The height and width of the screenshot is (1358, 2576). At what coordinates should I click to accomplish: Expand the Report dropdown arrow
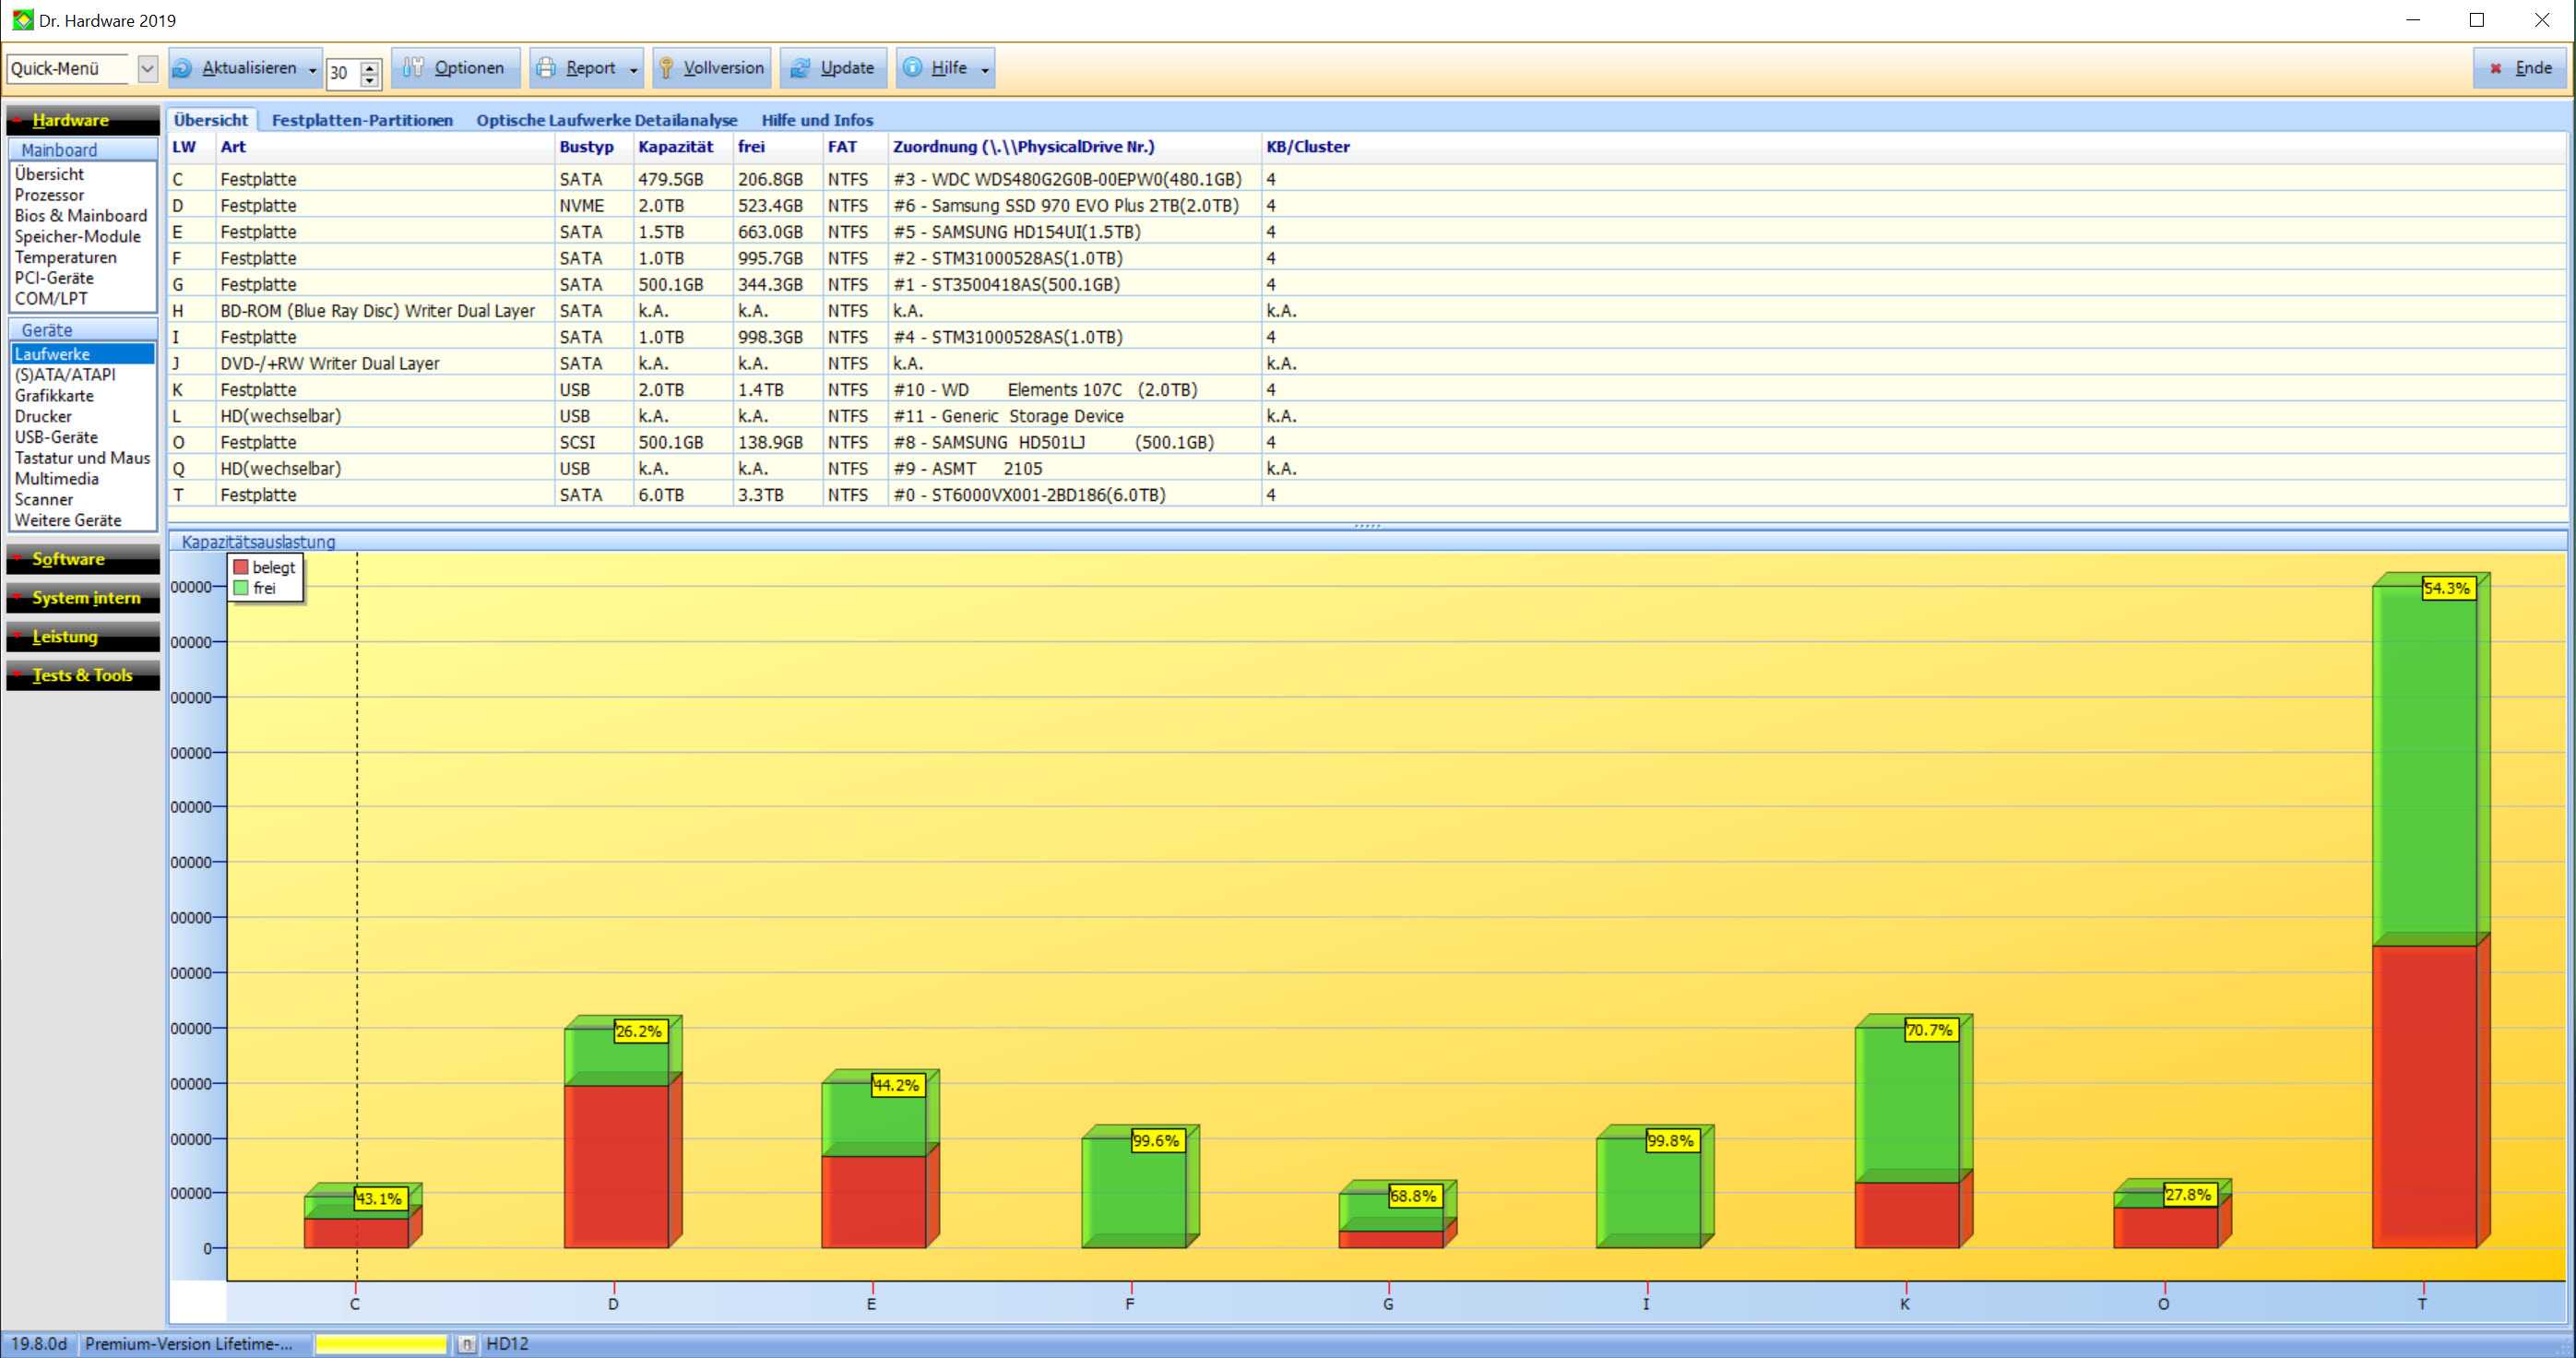point(634,70)
